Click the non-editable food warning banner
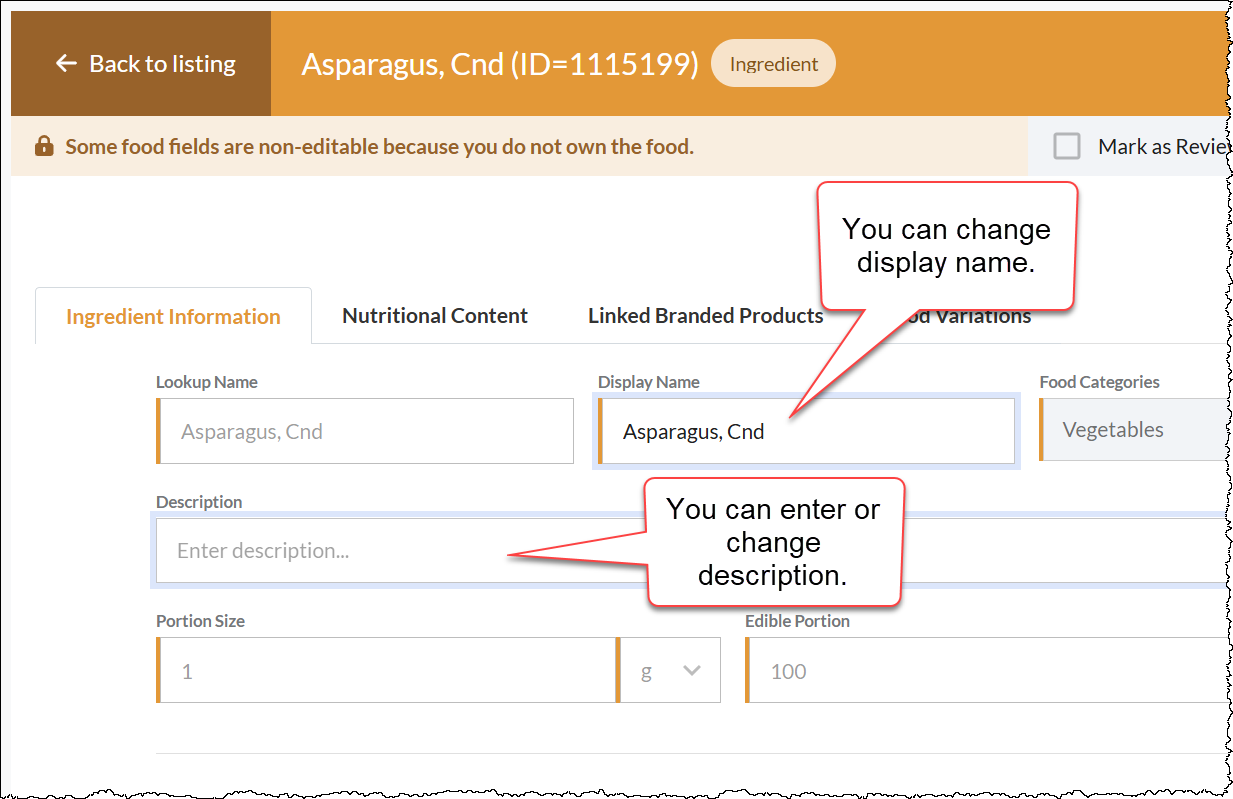 378,146
